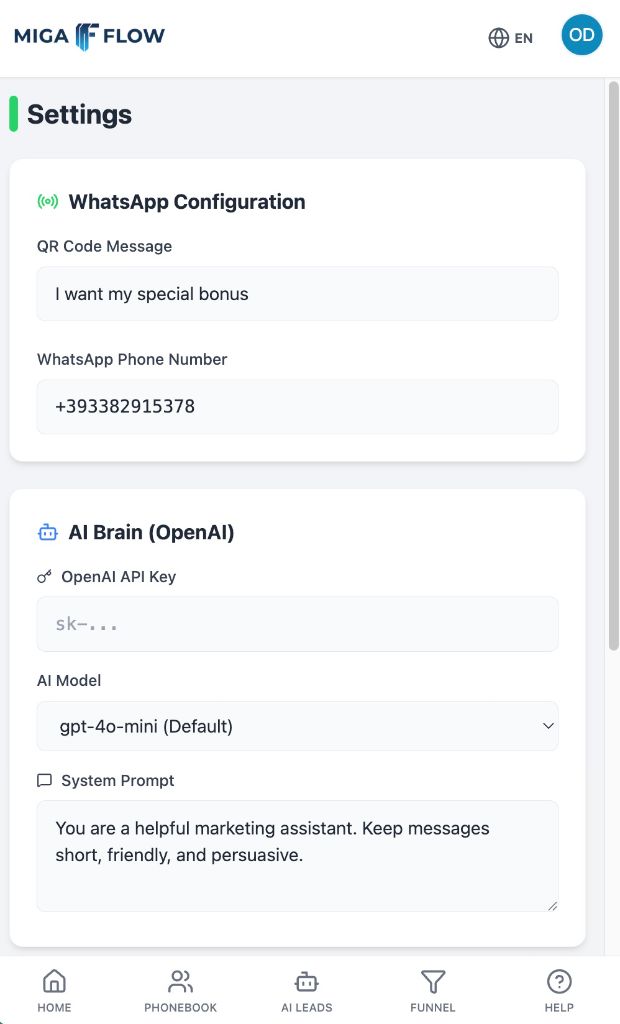
Task: Switch to the AI Leads tab
Action: click(x=306, y=990)
